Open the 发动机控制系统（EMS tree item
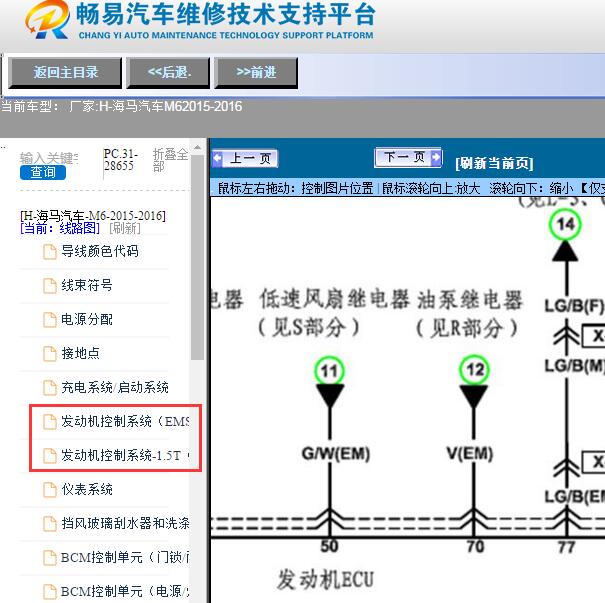Screen dimensions: 605x603 (x=125, y=421)
